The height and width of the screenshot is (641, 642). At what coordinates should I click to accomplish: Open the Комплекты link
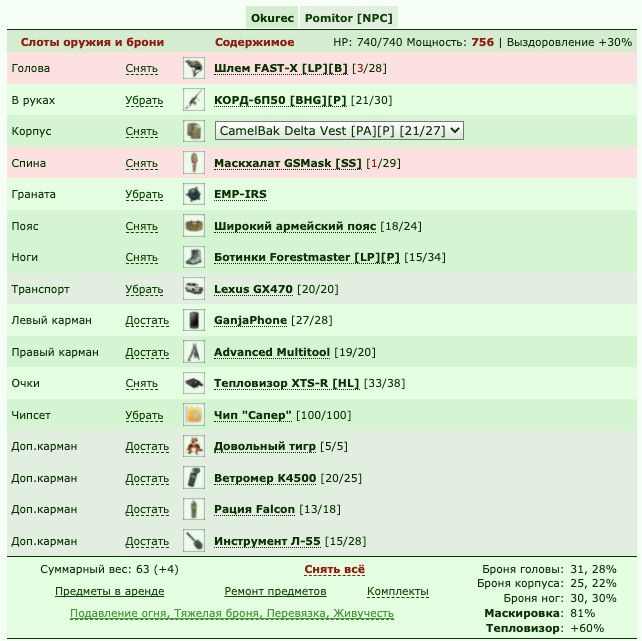[x=398, y=591]
